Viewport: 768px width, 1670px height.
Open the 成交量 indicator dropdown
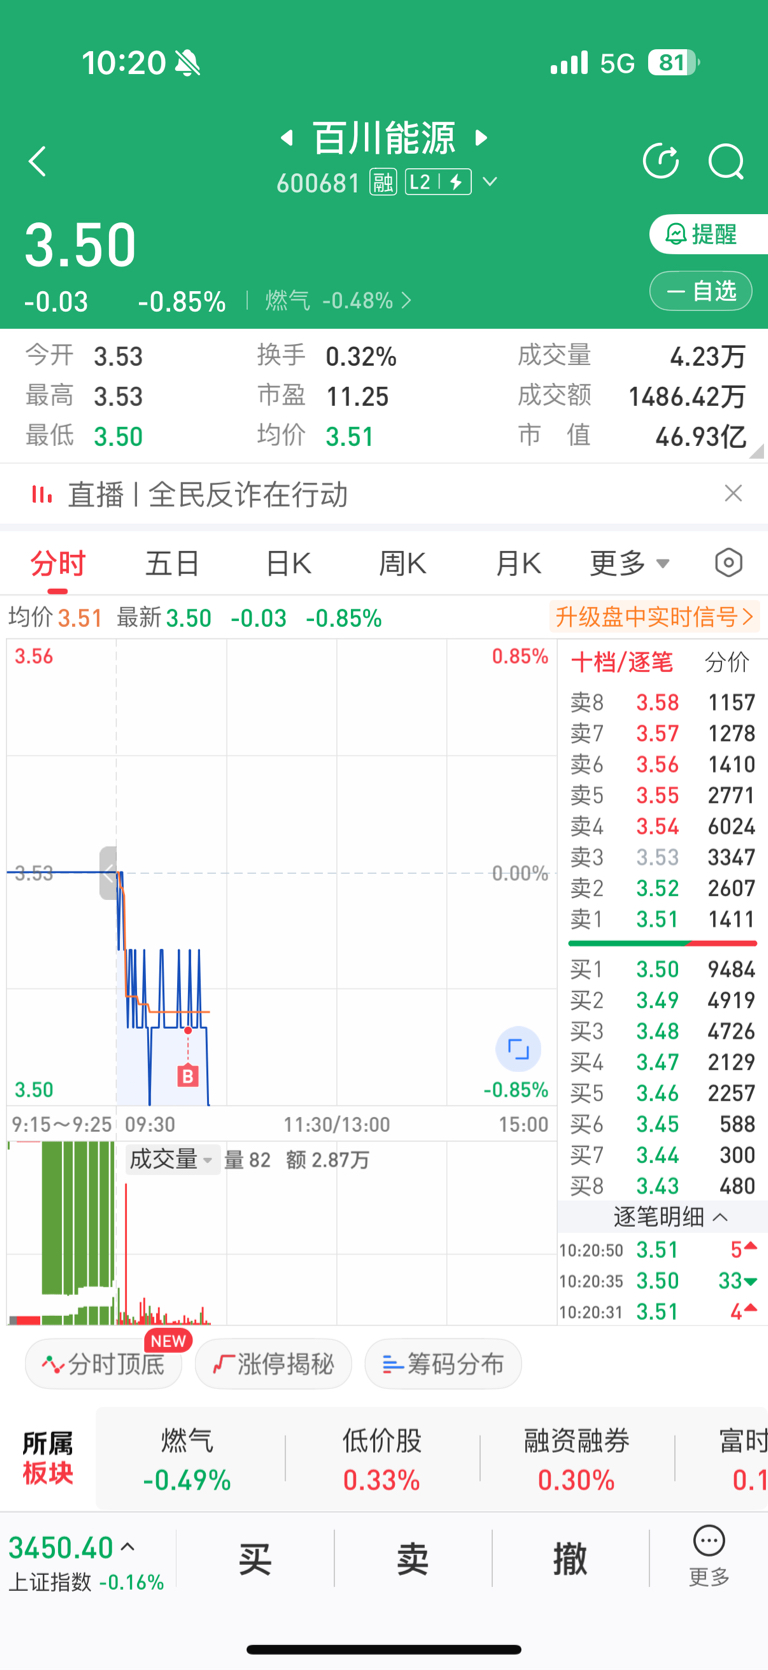[x=172, y=1160]
